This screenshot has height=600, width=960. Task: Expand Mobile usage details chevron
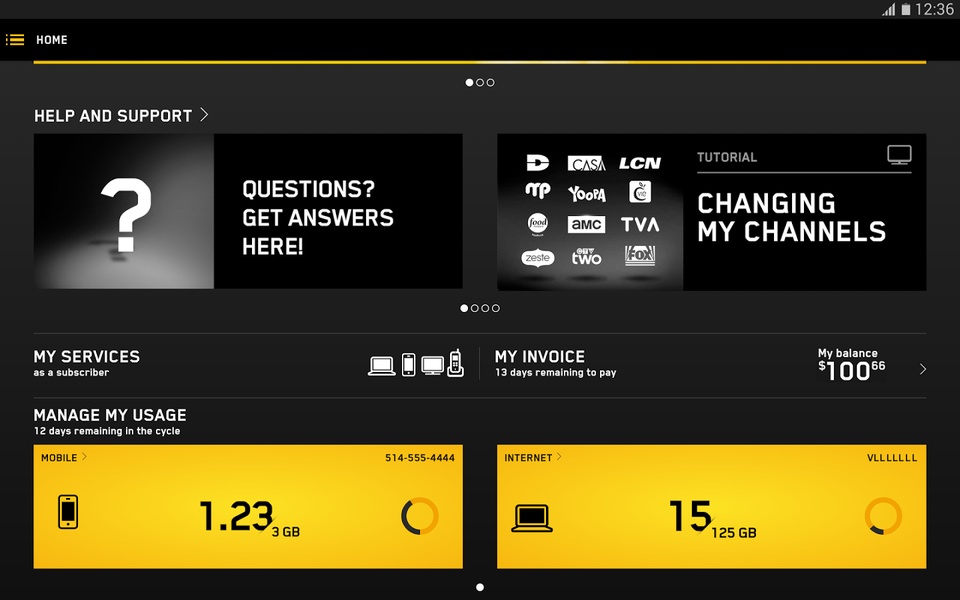(84, 456)
